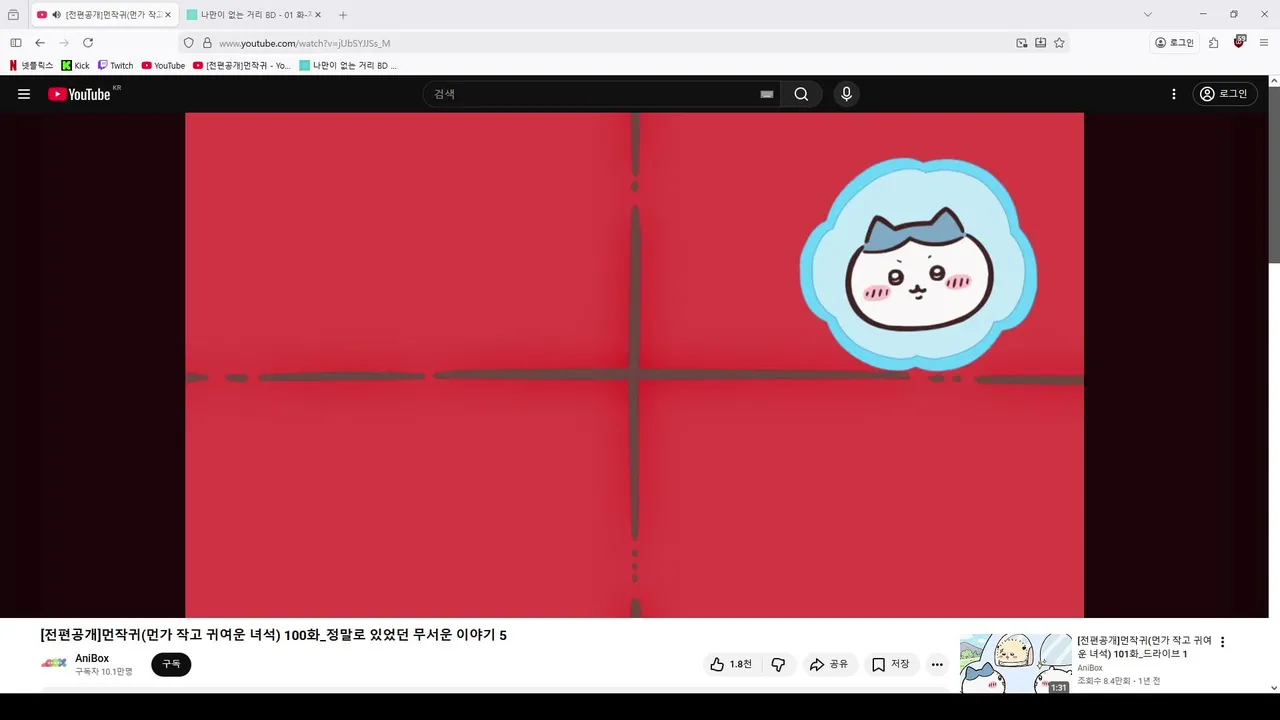Open the browser extensions puzzle icon
Image resolution: width=1280 pixels, height=720 pixels.
1213,43
